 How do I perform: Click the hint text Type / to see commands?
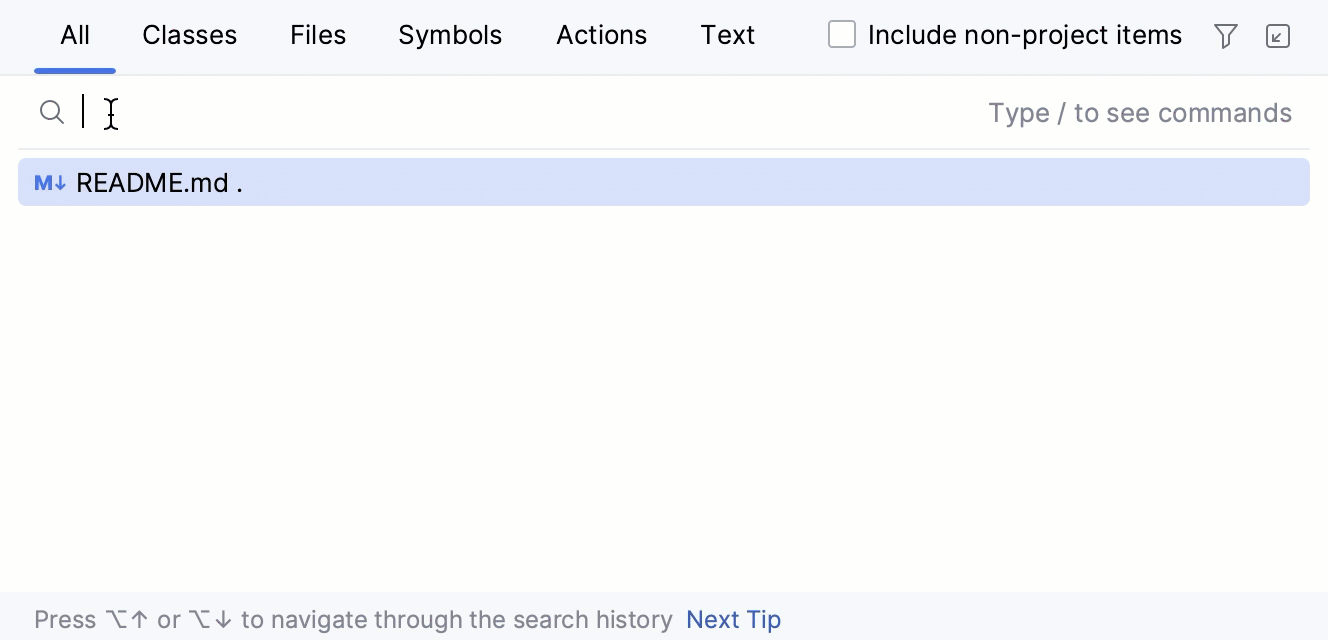[x=1140, y=112]
